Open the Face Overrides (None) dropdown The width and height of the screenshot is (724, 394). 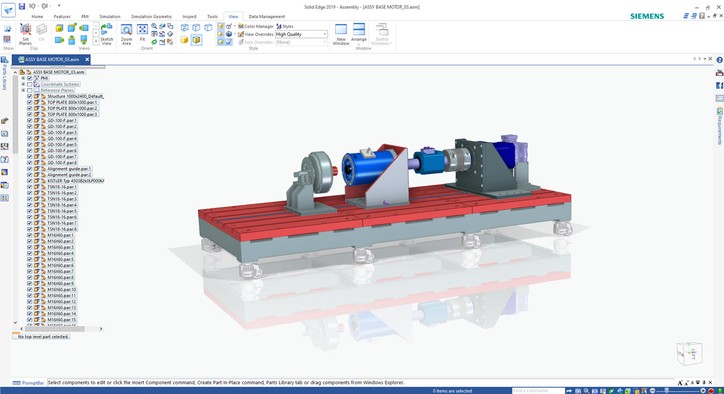[x=325, y=42]
